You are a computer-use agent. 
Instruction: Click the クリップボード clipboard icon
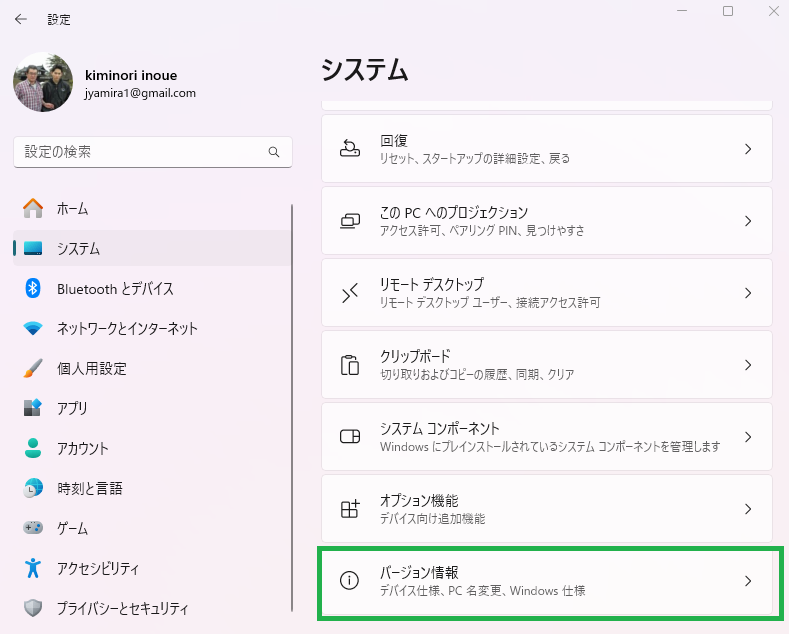pos(350,365)
